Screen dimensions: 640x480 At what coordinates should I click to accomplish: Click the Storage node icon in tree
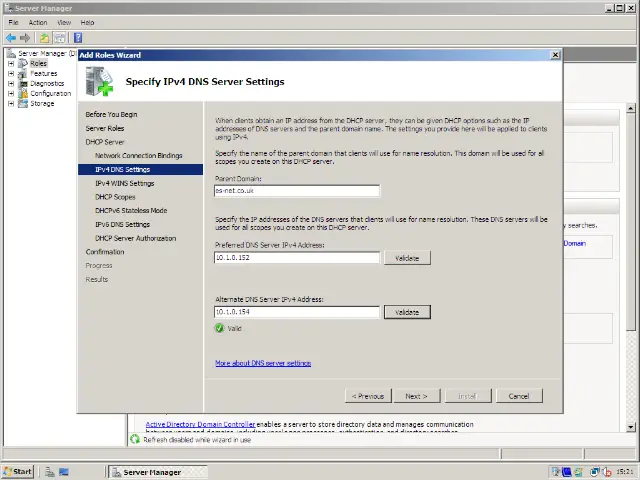pyautogui.click(x=23, y=103)
